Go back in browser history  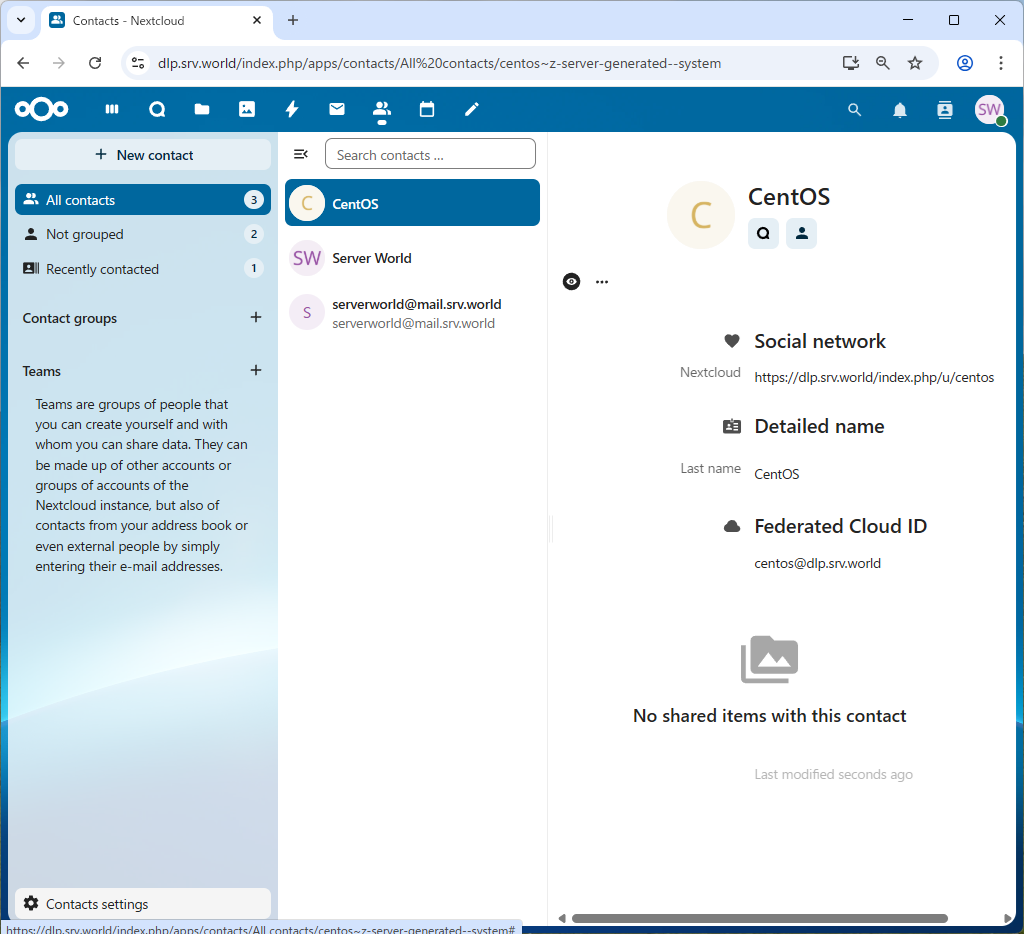(24, 63)
